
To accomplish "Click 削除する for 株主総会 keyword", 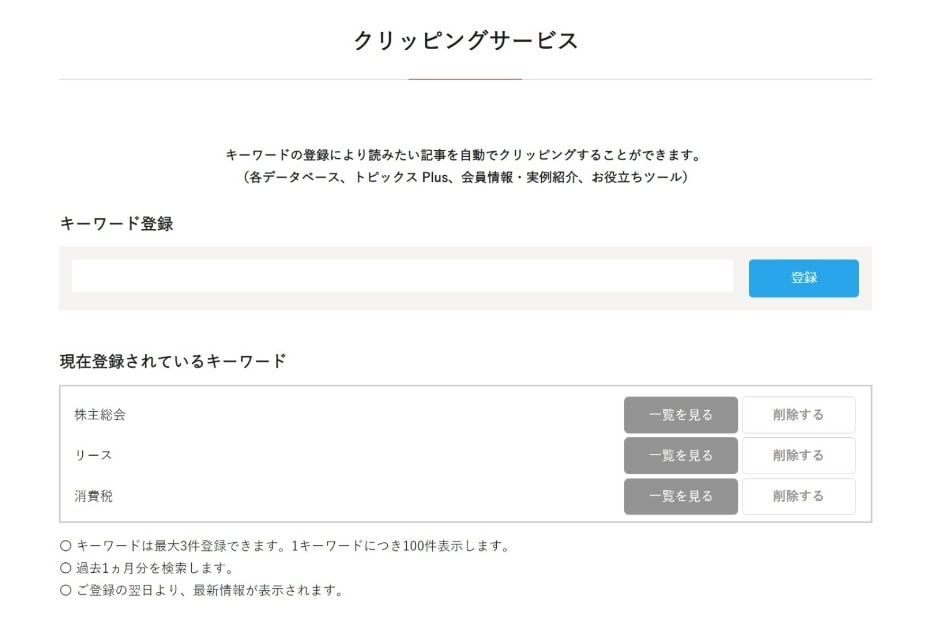I will 799,415.
